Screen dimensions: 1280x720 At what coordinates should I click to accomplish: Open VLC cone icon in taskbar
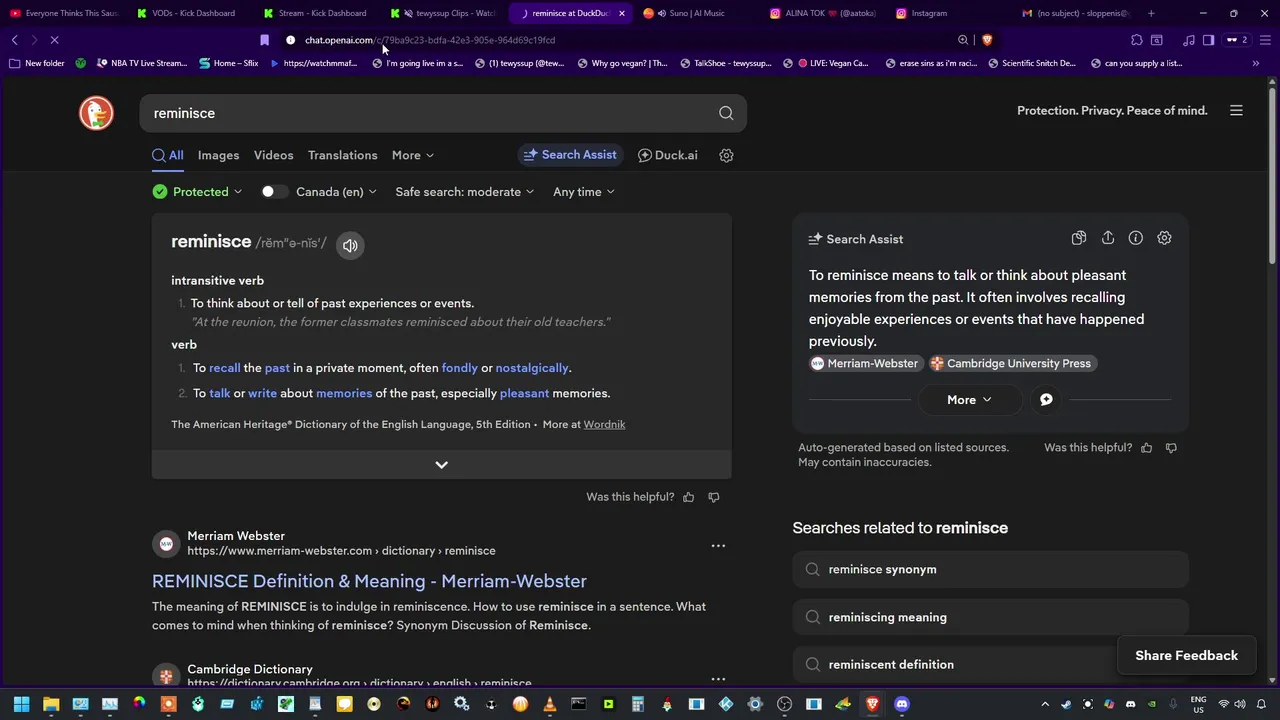click(x=549, y=704)
